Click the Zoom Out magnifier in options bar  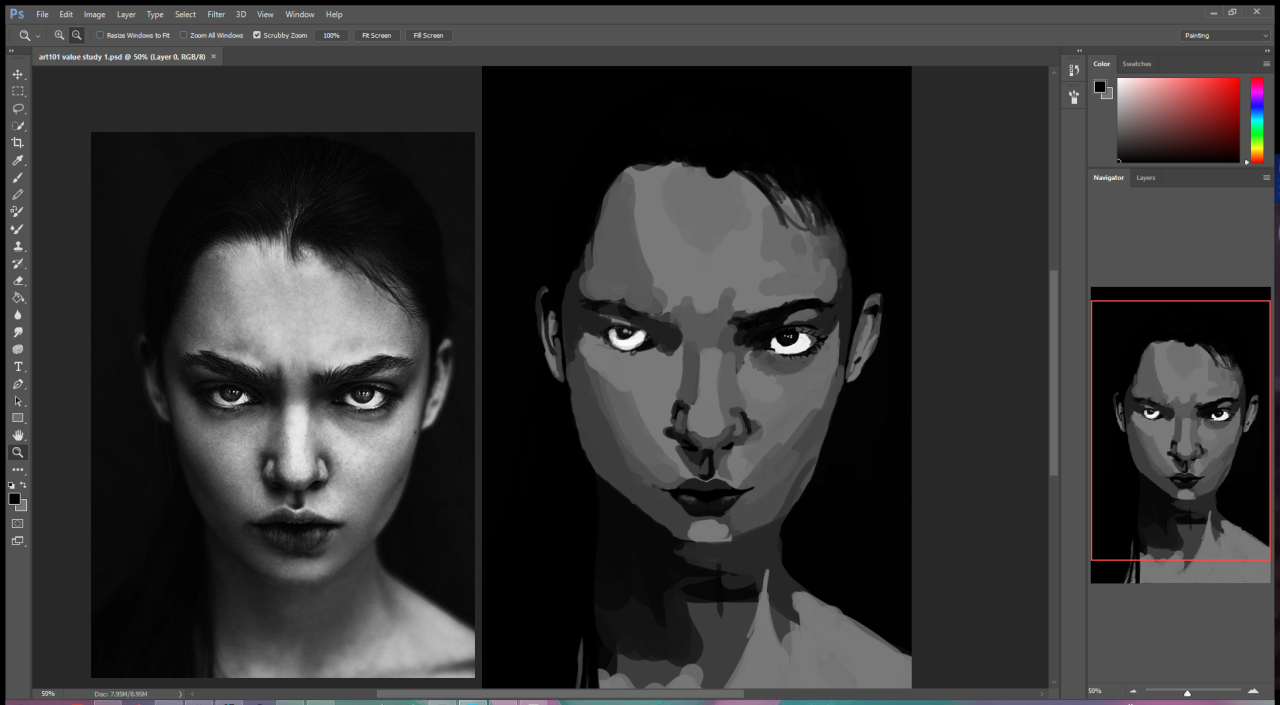coord(76,35)
